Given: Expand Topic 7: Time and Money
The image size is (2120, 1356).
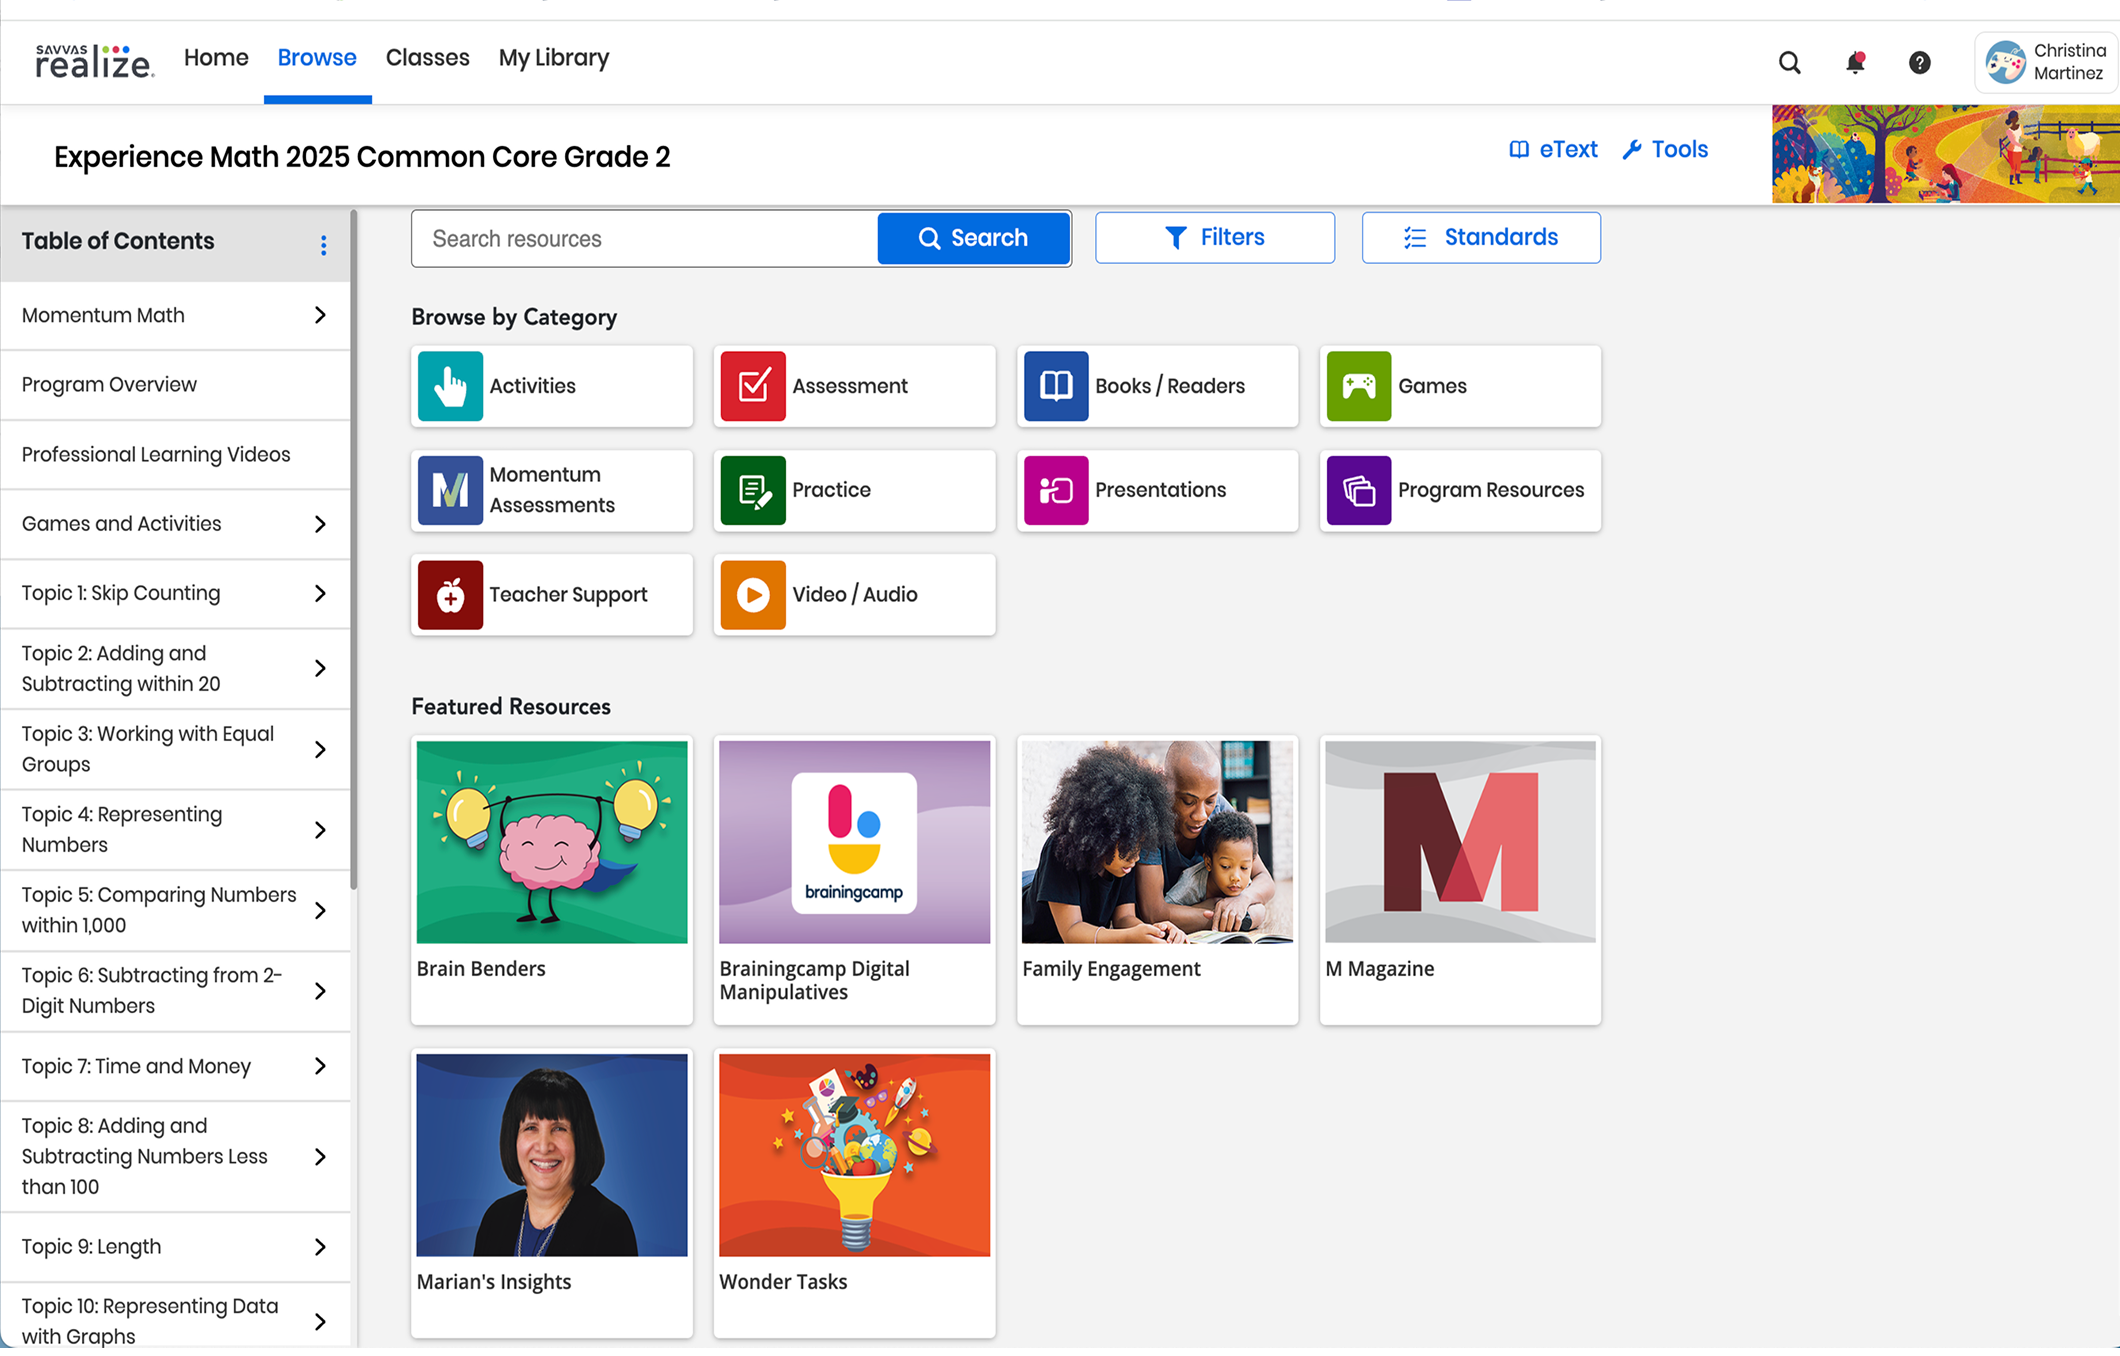Looking at the screenshot, I should 320,1066.
